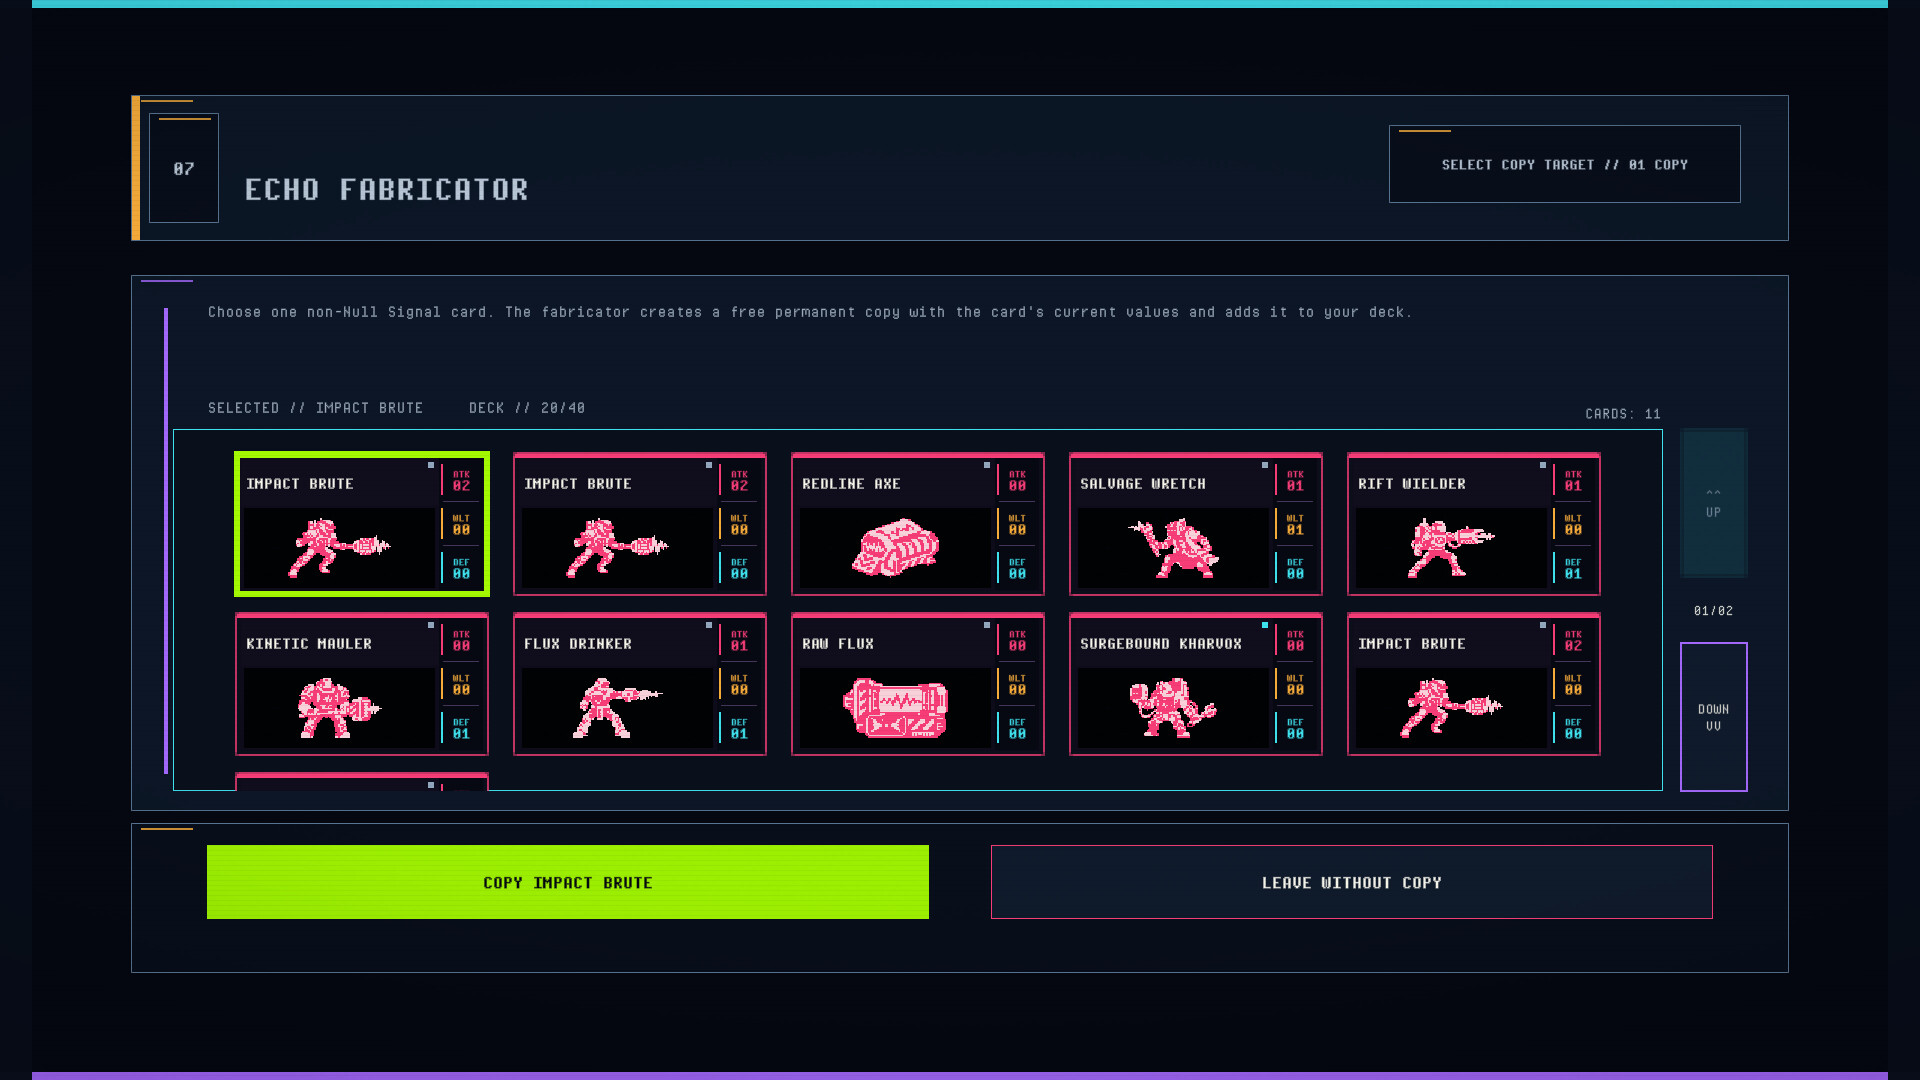Click the Cards: 11 count
The width and height of the screenshot is (1920, 1080).
click(x=1623, y=414)
